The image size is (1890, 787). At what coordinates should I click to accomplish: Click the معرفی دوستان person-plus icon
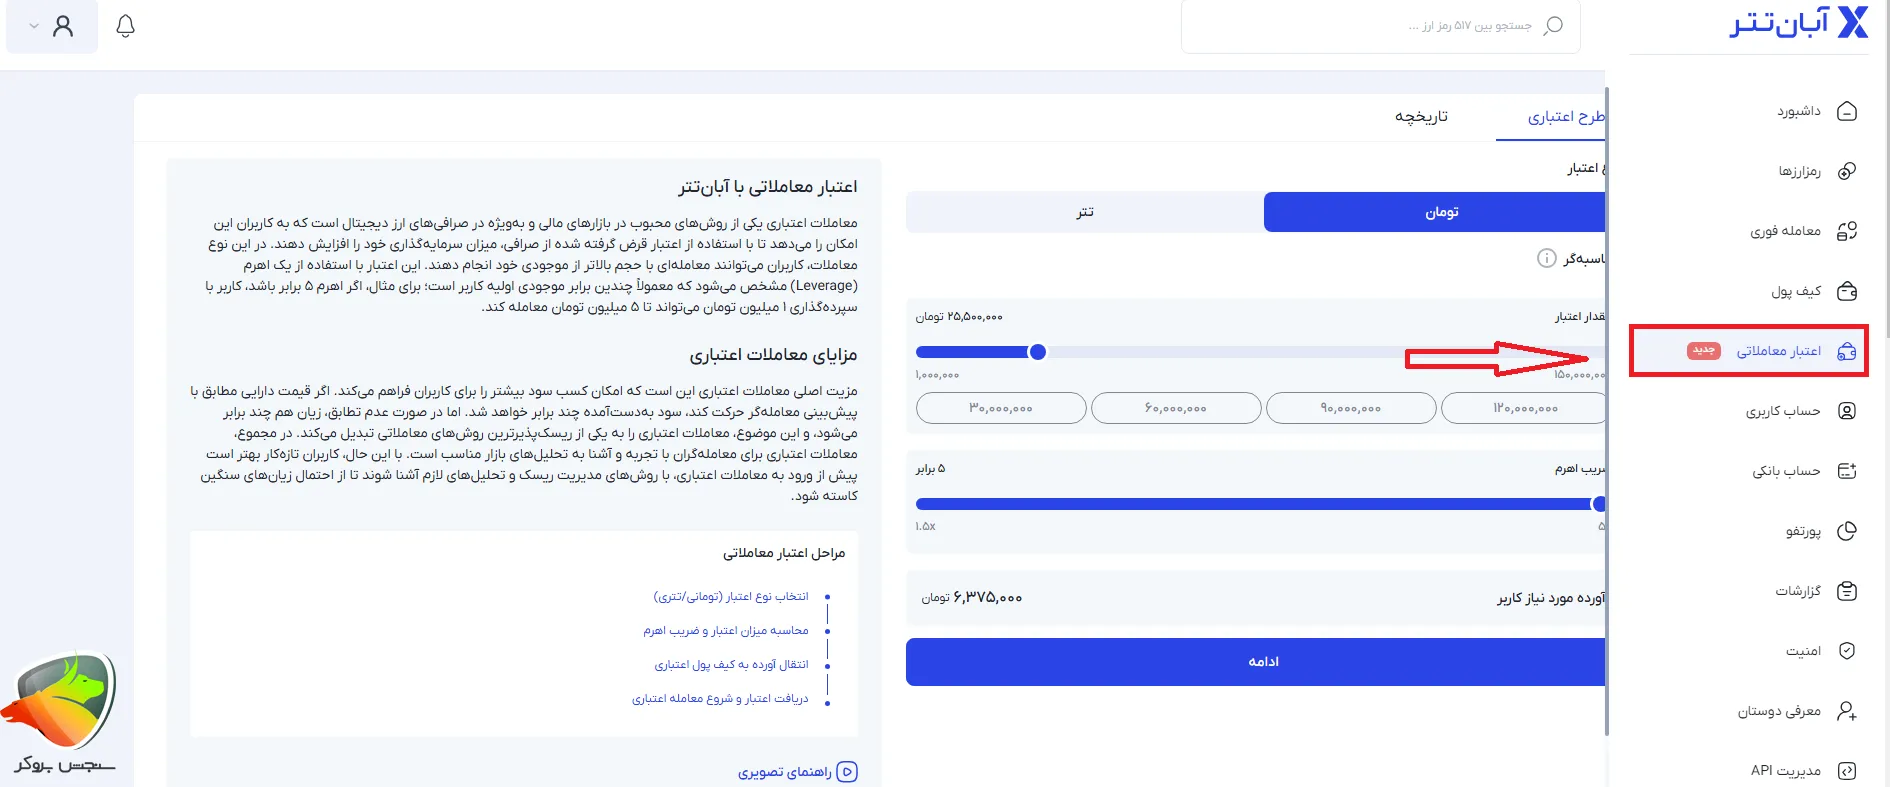click(1847, 711)
